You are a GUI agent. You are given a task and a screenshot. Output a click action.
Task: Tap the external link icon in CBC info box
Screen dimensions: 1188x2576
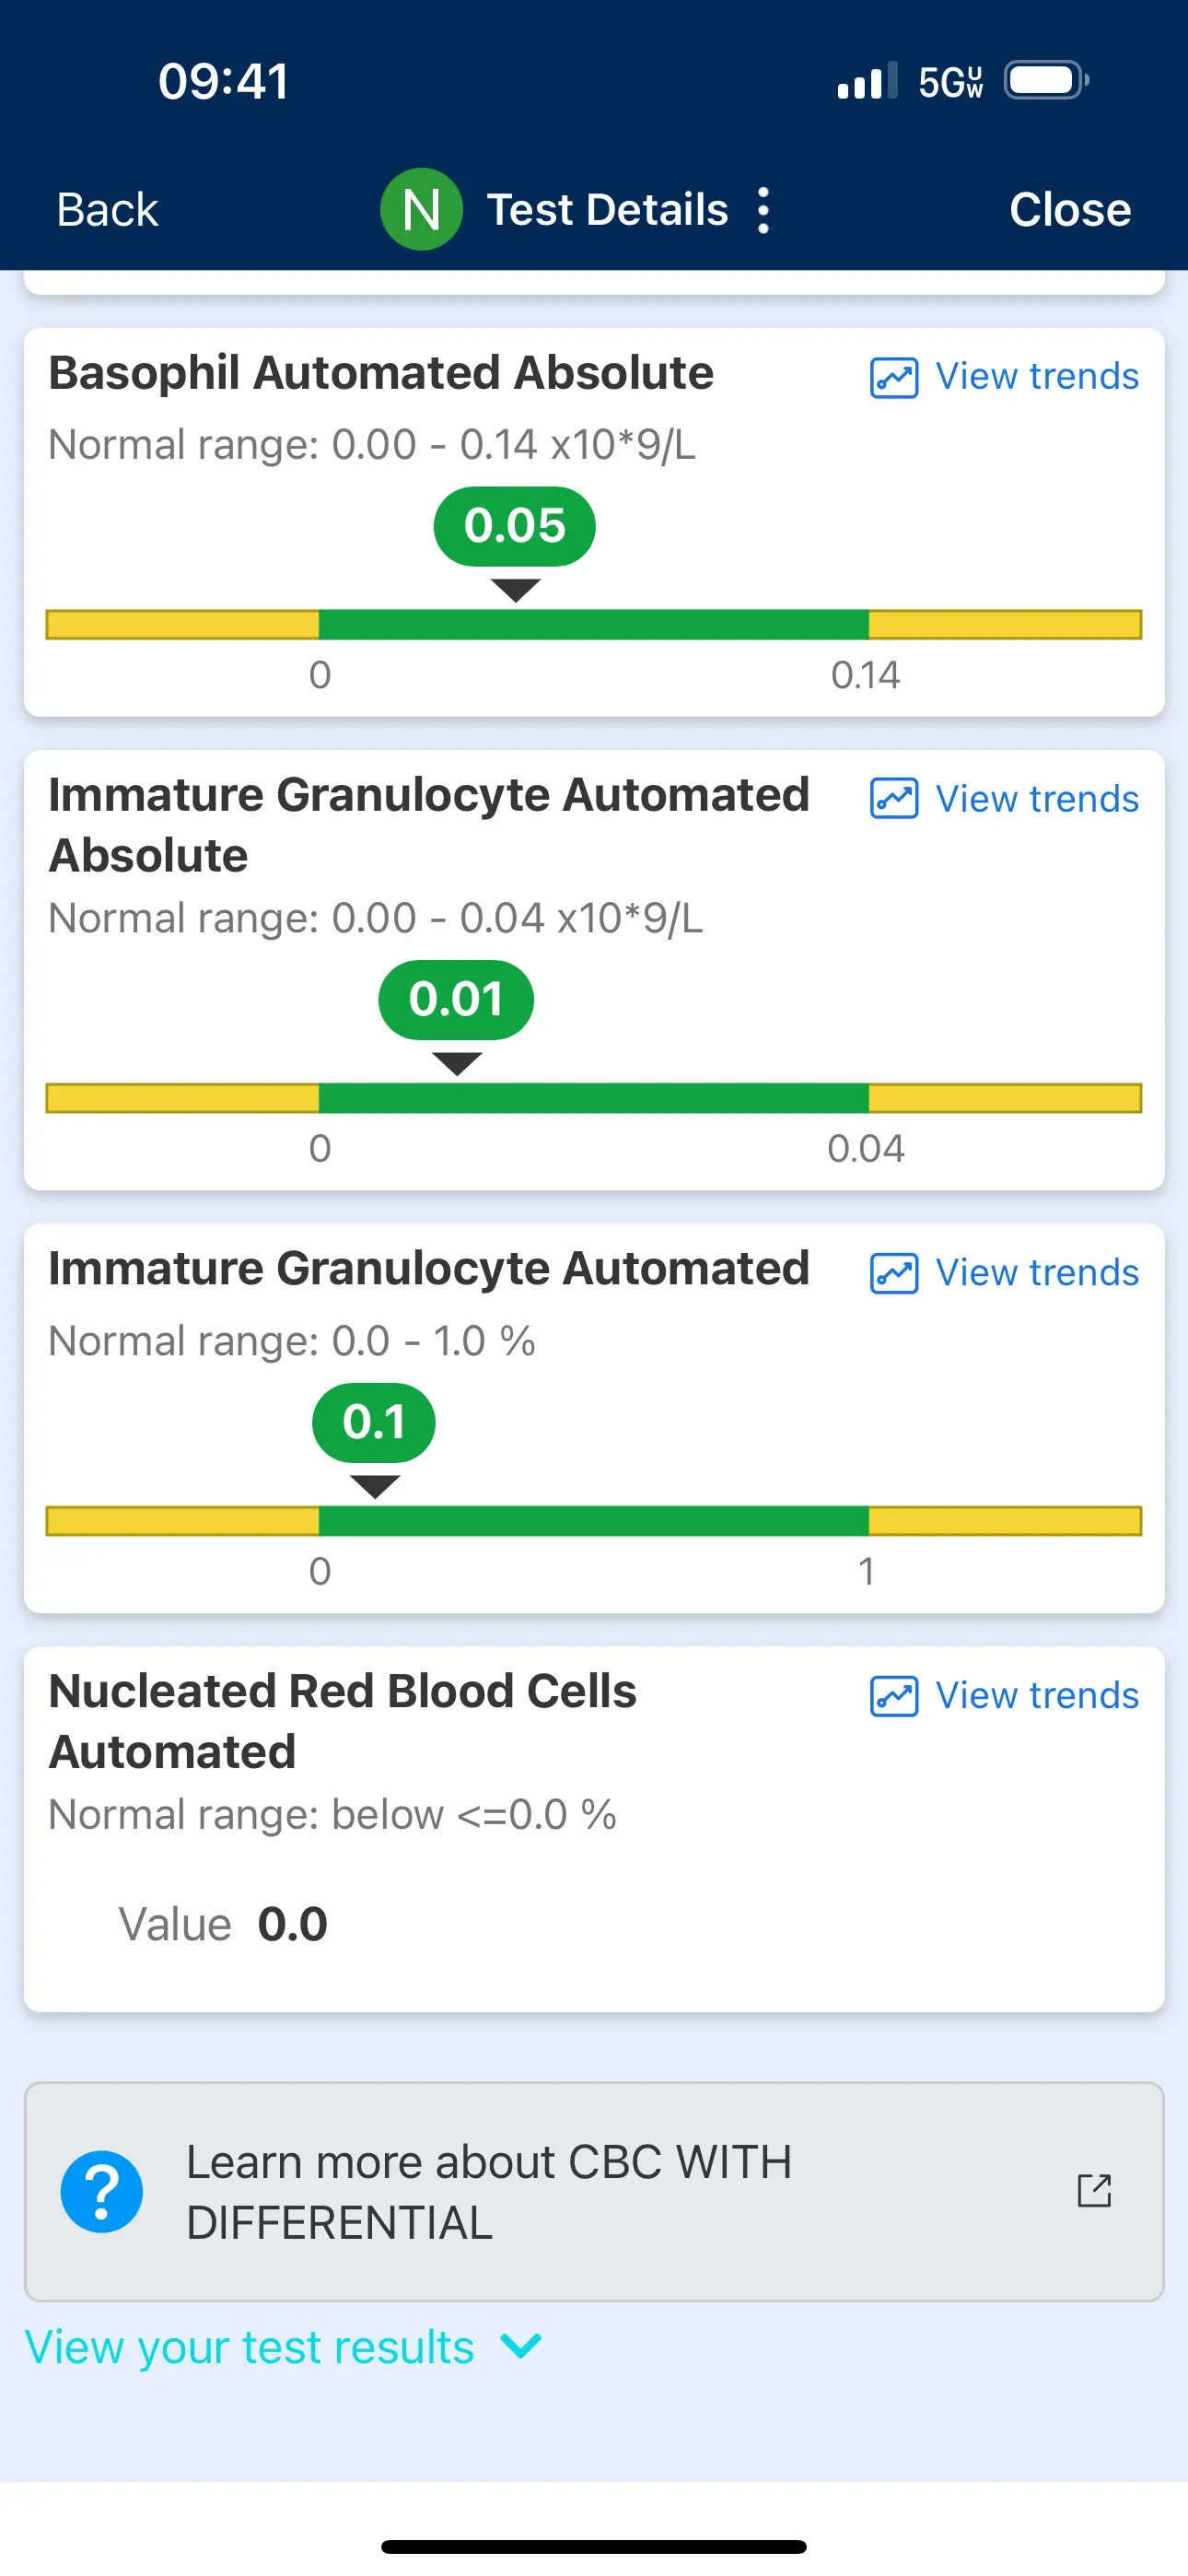click(1094, 2190)
